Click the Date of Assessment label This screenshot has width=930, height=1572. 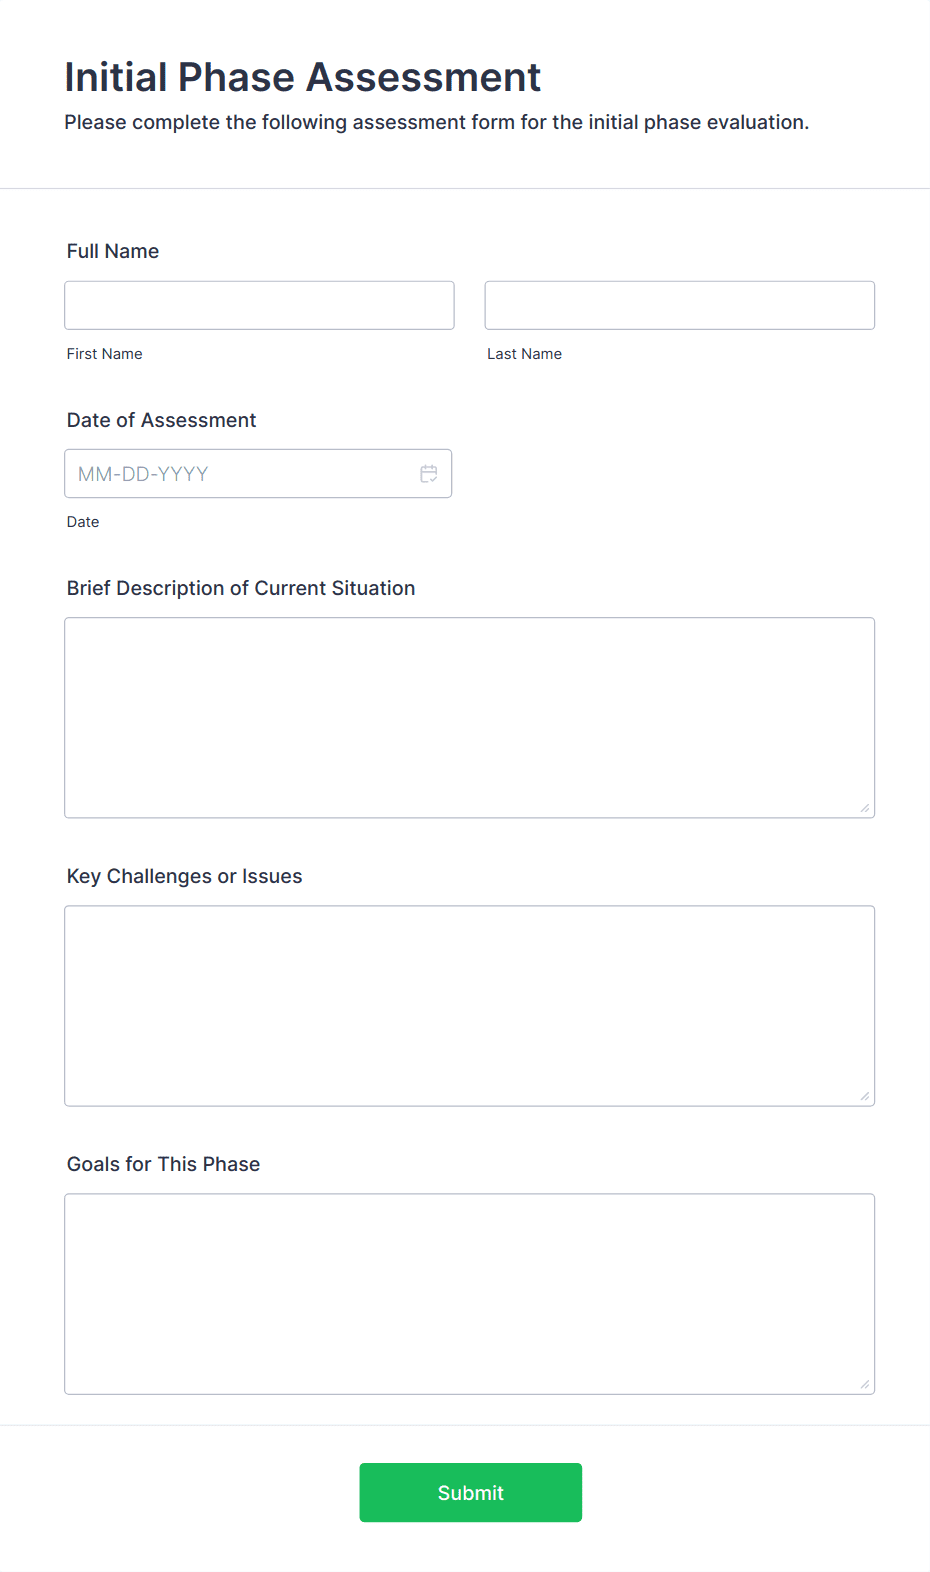click(x=161, y=420)
